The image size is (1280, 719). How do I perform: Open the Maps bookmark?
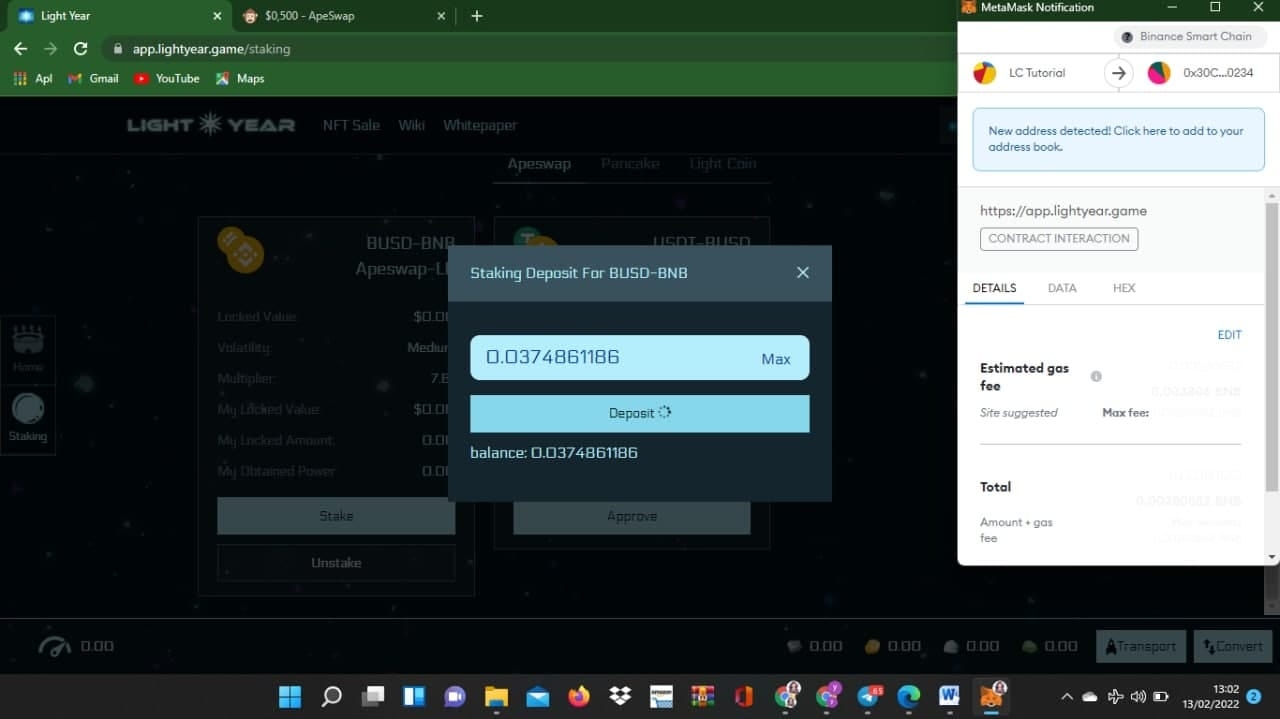pyautogui.click(x=240, y=78)
